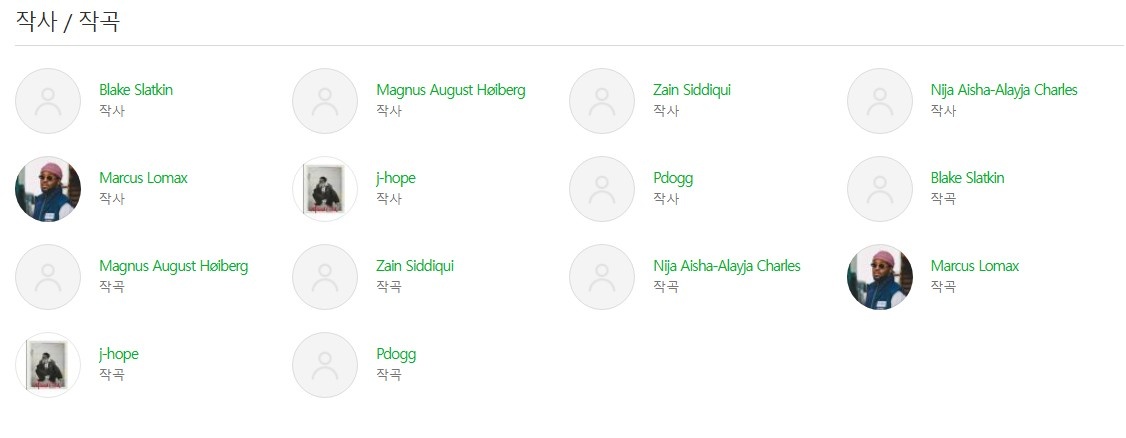
Task: Open the Pdogg name link listed as 작곡
Action: (396, 354)
